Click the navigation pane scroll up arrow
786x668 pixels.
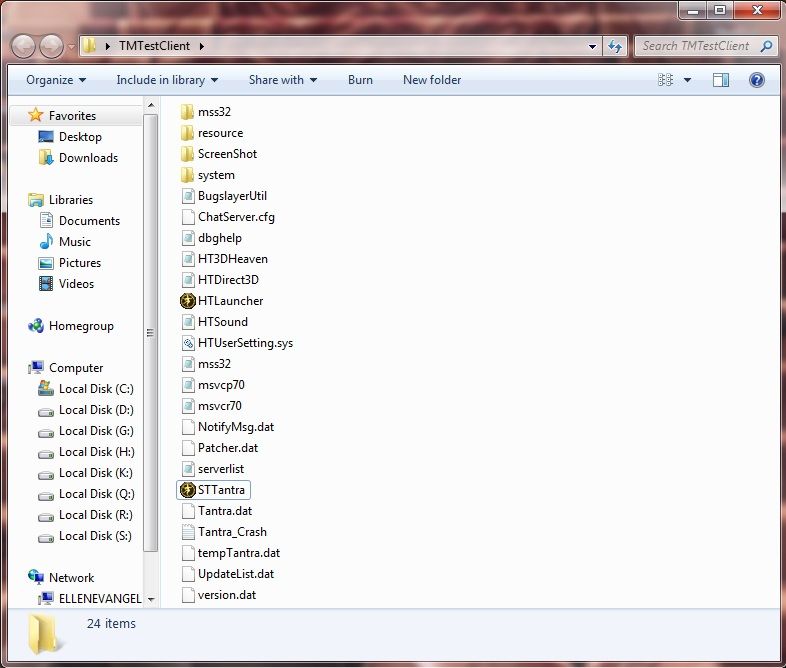151,106
